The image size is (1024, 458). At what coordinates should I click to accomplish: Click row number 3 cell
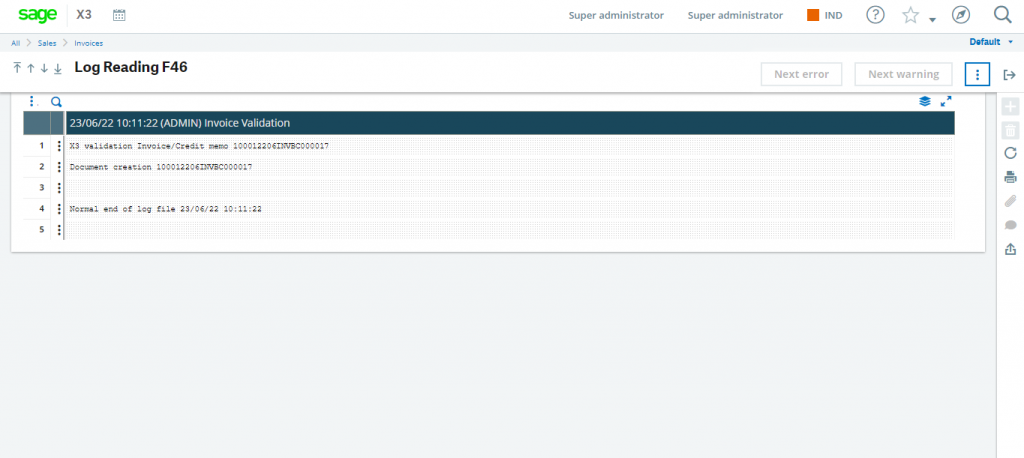[37, 188]
